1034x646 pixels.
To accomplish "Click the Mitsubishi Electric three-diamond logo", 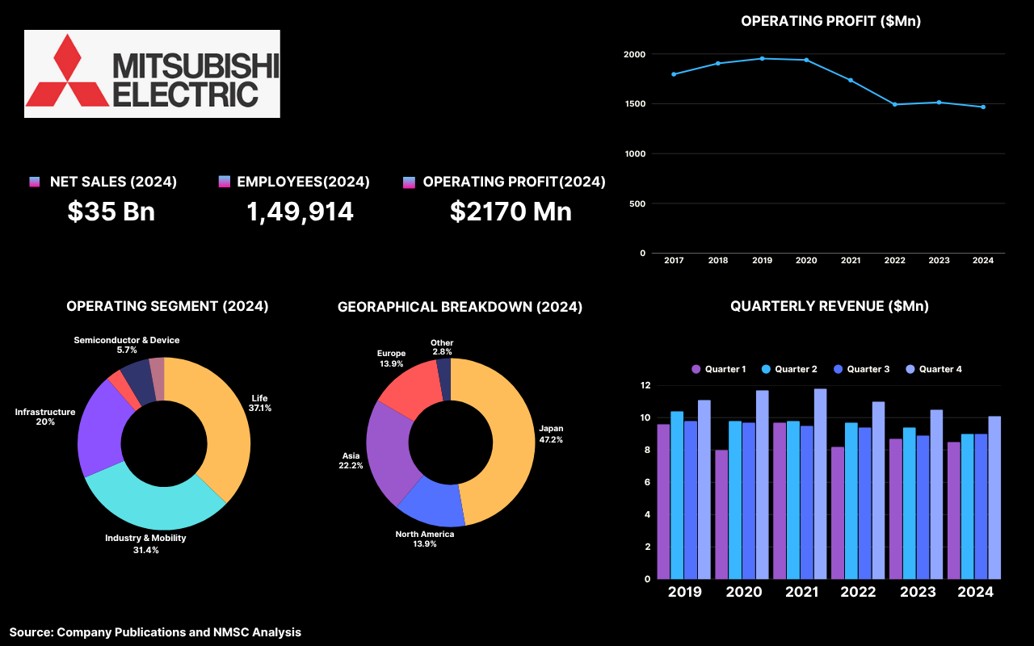I will pos(66,72).
